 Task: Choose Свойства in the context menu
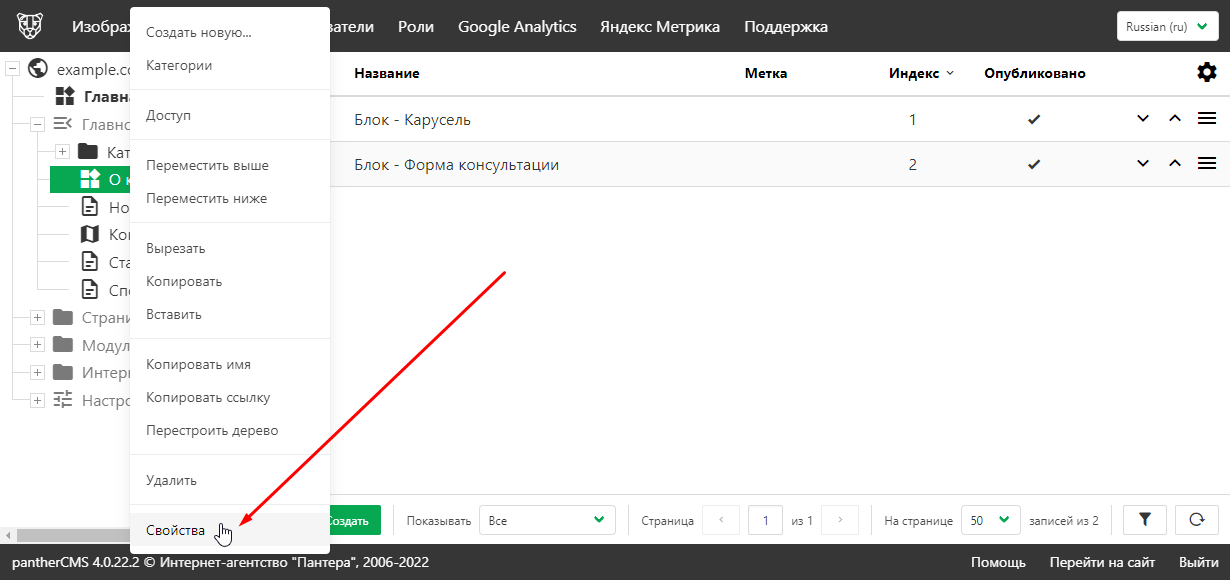[176, 530]
